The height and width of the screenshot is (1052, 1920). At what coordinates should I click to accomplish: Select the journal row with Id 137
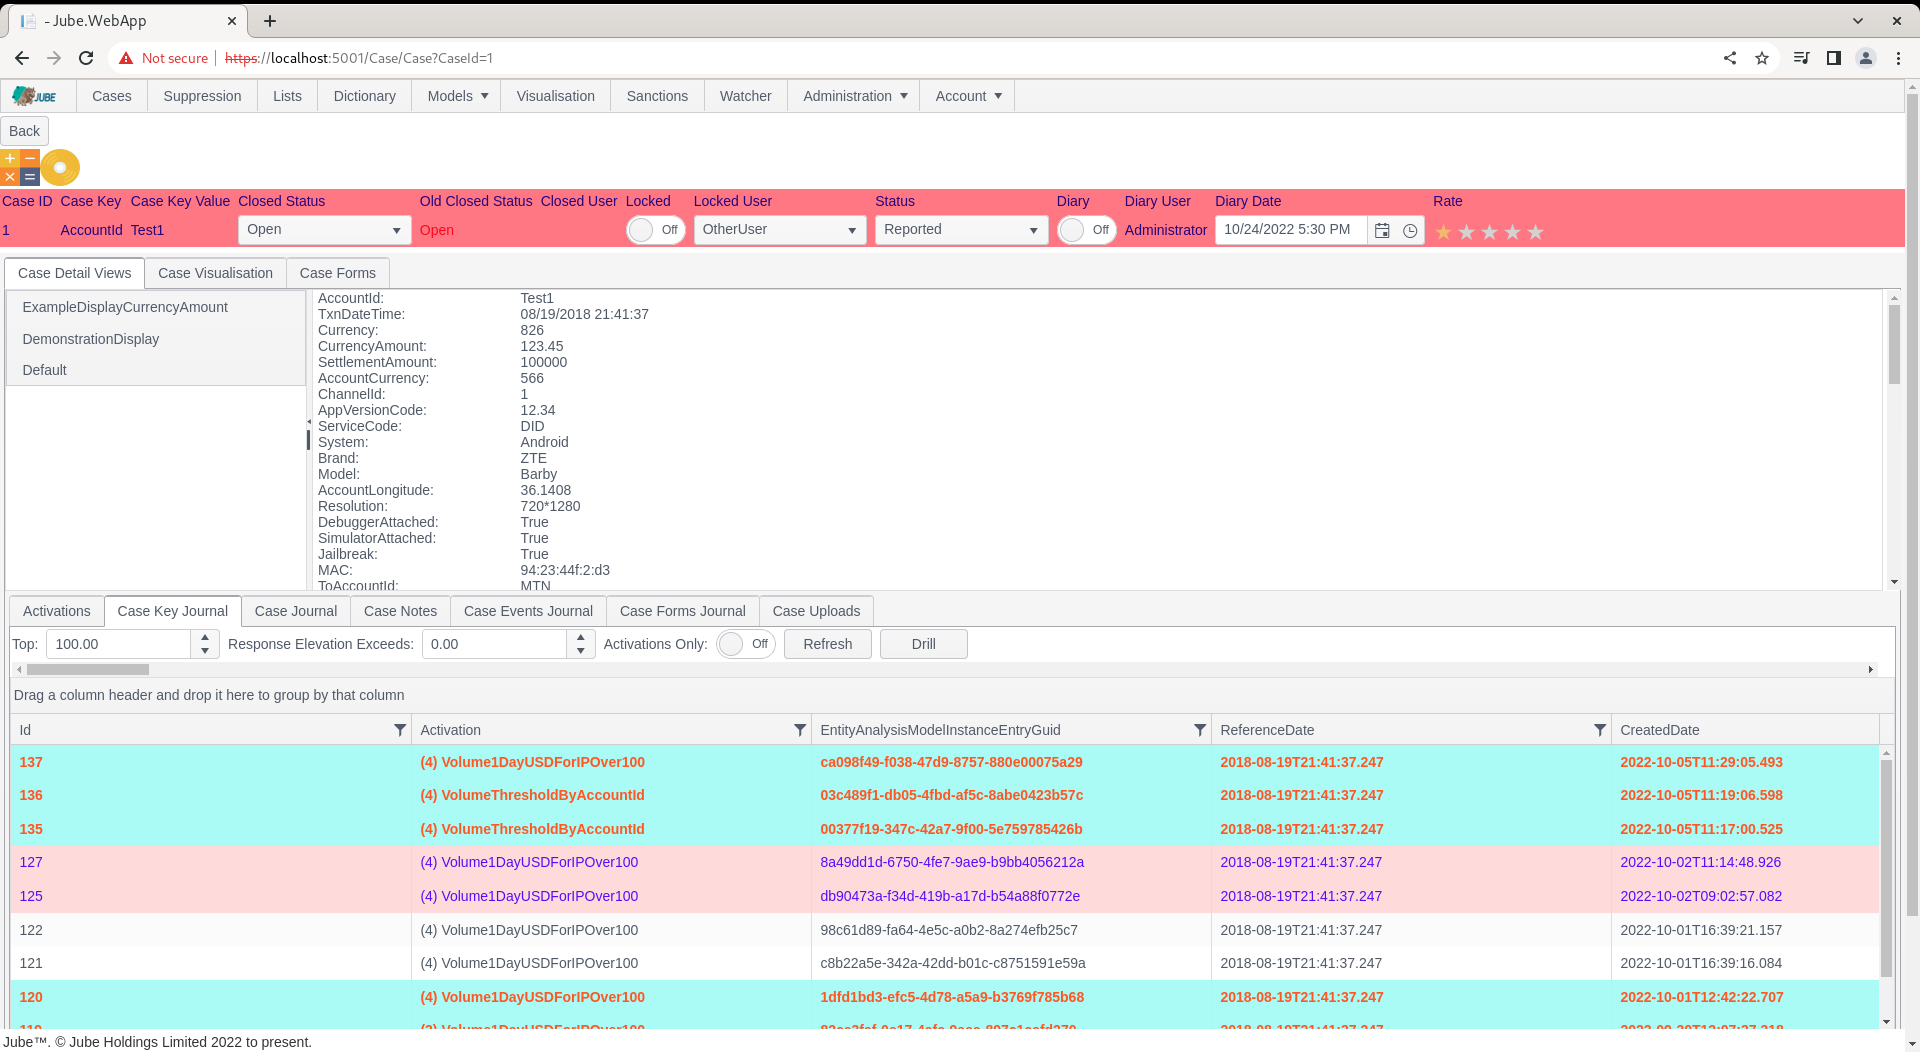(x=944, y=762)
